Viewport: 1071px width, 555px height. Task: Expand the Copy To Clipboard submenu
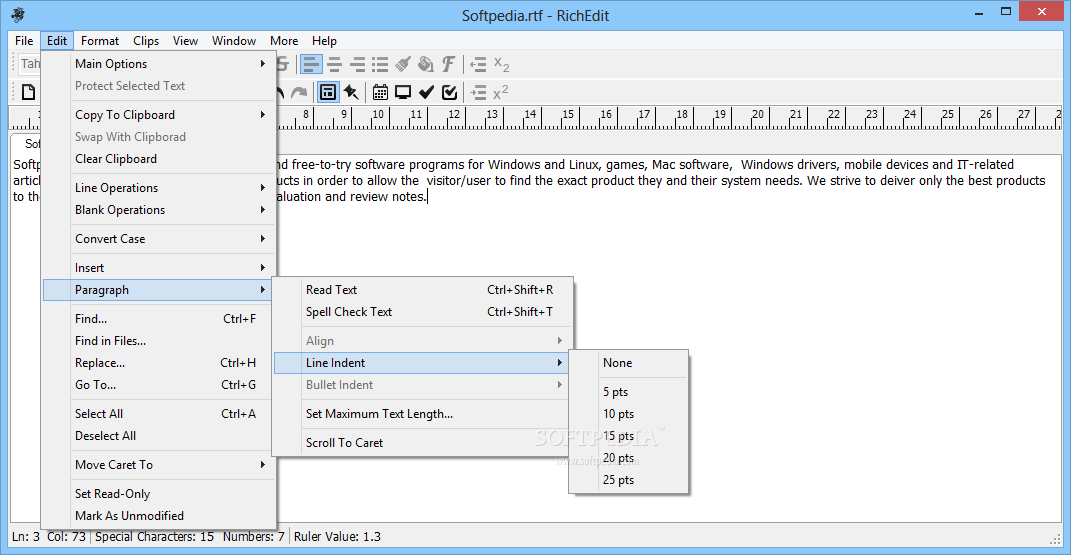click(x=158, y=115)
